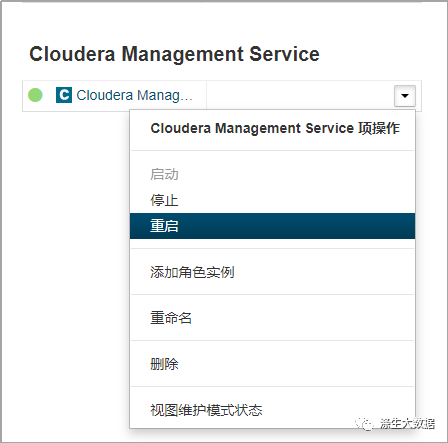Click the "Cloudera Management Service" page heading
The image size is (448, 443).
(174, 54)
